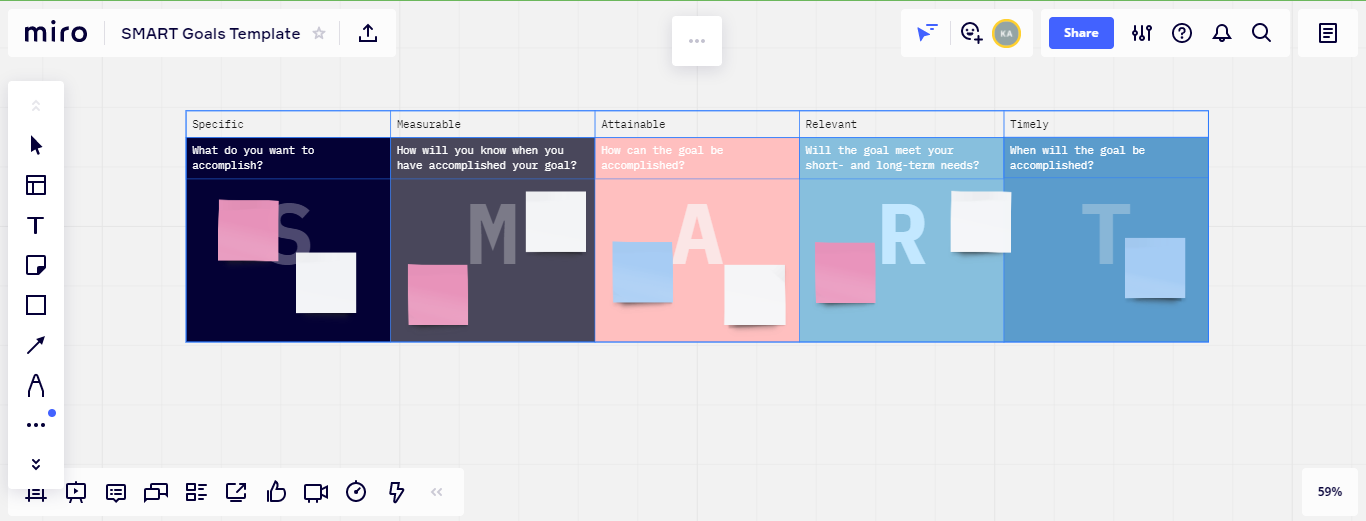1366x521 pixels.
Task: Select white sticky note in Relevant column
Action: [x=981, y=222]
